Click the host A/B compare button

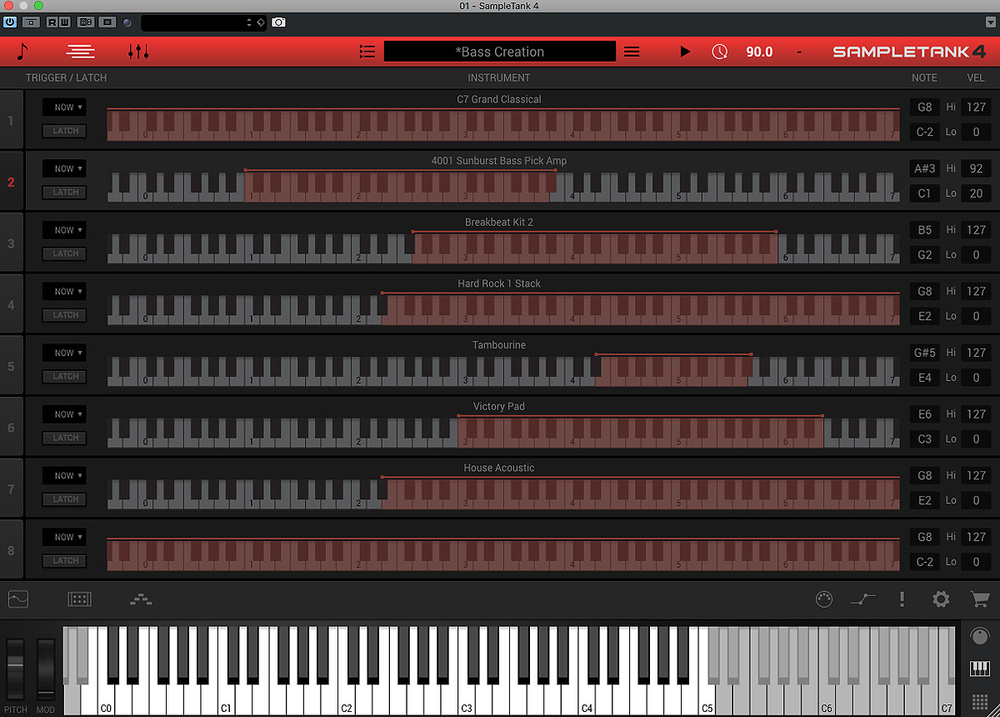click(85, 22)
